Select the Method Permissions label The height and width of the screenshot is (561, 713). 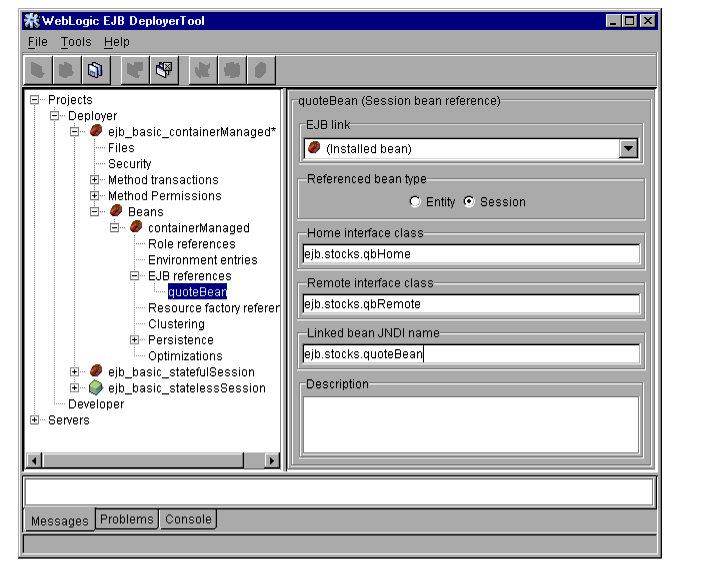(x=165, y=195)
